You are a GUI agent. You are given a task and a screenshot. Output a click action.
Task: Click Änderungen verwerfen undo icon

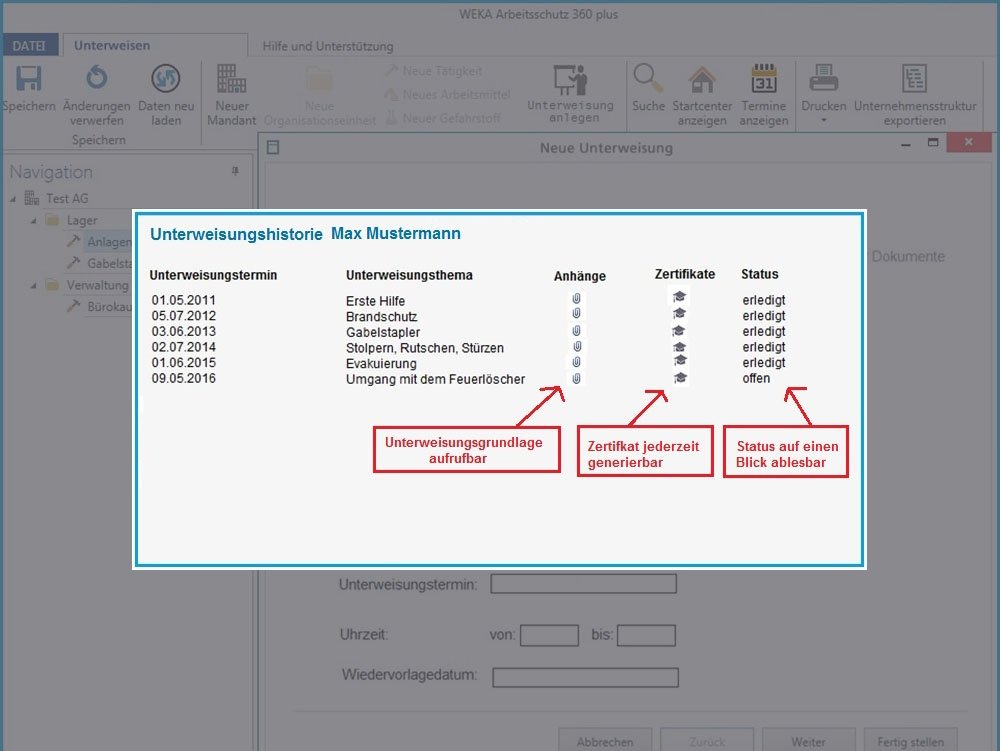[96, 78]
